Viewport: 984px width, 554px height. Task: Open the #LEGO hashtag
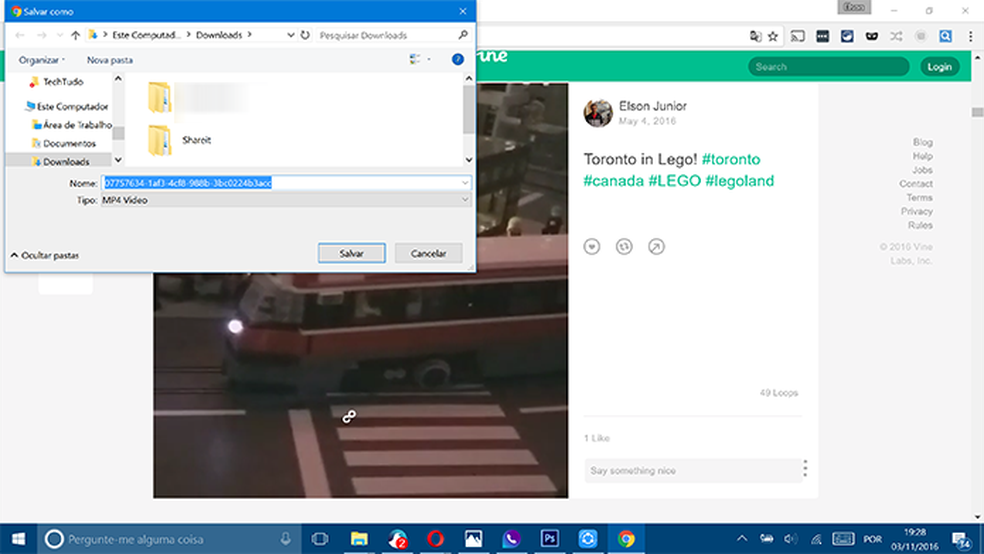click(x=675, y=181)
